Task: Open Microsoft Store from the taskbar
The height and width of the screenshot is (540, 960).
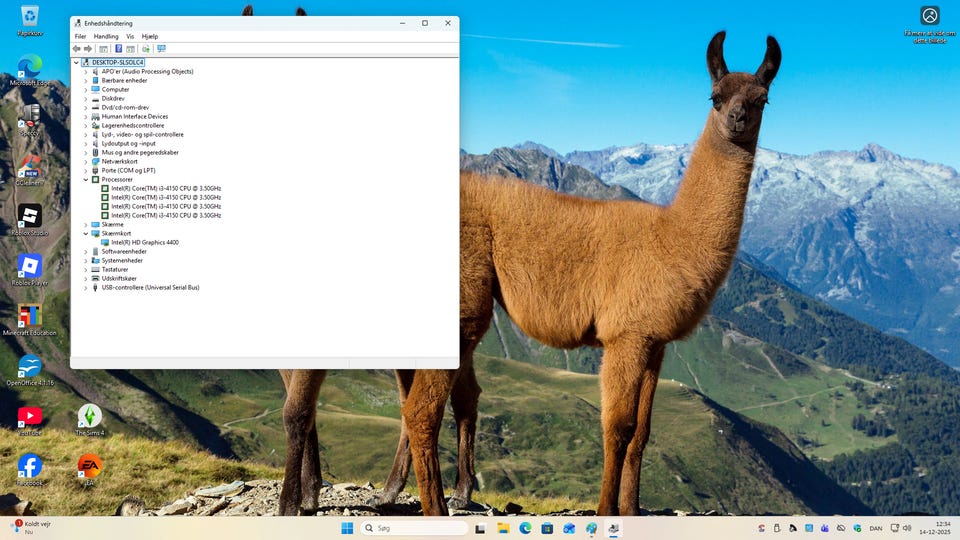Action: [x=547, y=528]
